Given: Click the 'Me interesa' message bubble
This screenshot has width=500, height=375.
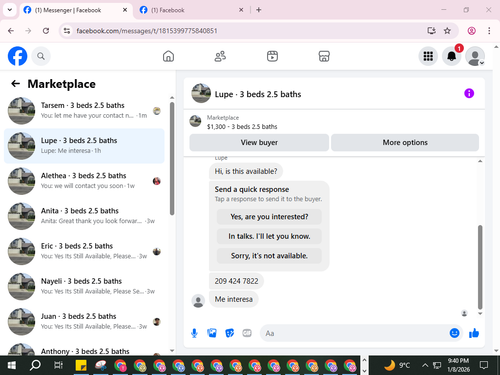Looking at the screenshot, I should (234, 299).
